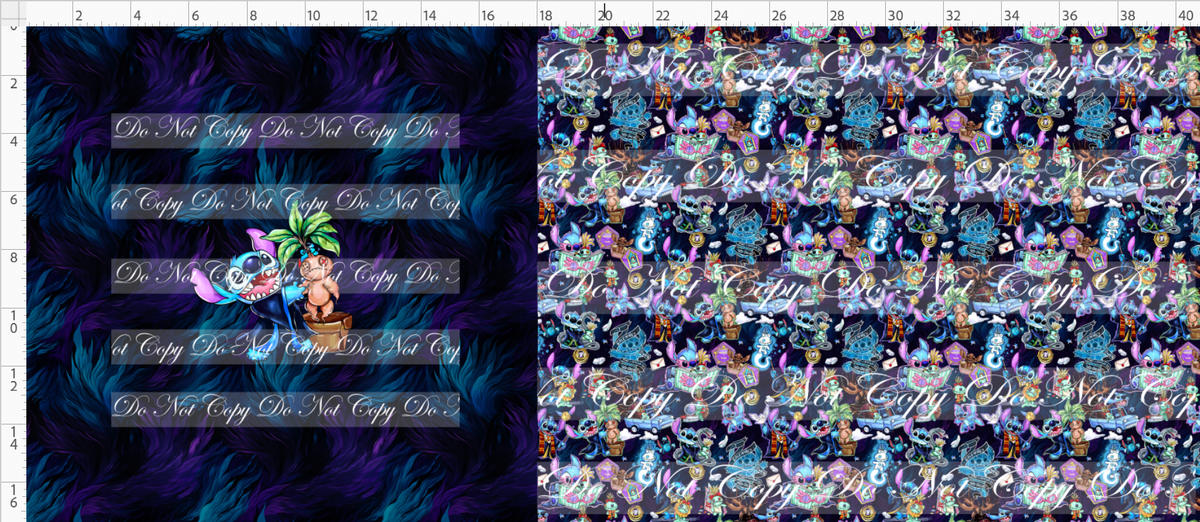Click the 4 mark on the left vertical ruler
The width and height of the screenshot is (1200, 522).
tap(14, 142)
